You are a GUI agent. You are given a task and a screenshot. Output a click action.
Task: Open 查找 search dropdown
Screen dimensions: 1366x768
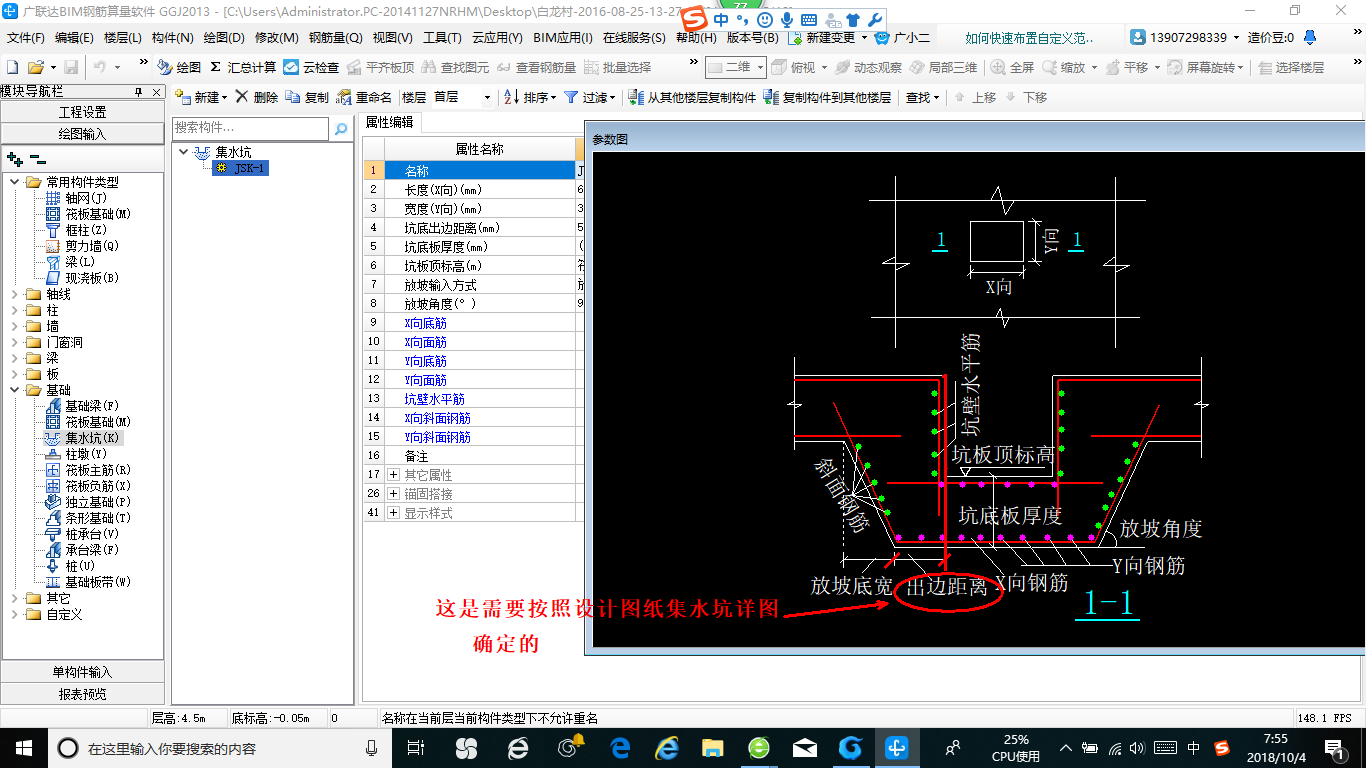point(922,97)
